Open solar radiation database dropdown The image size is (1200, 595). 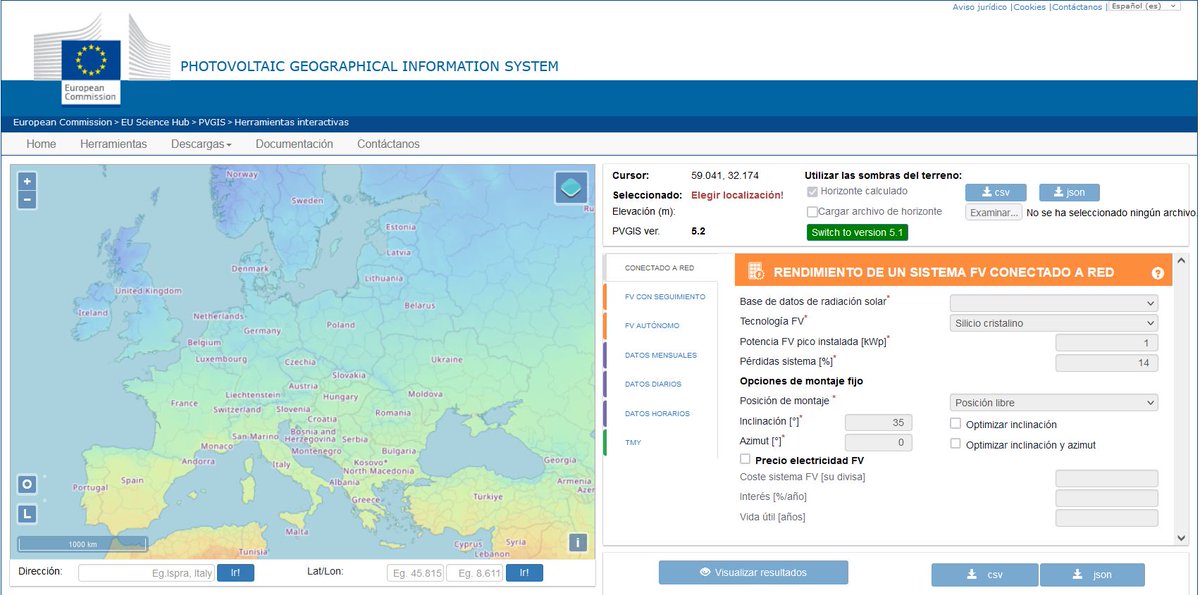(x=1053, y=303)
